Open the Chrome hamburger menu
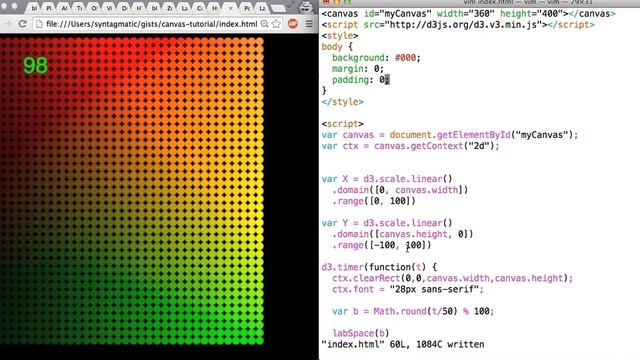 click(309, 24)
